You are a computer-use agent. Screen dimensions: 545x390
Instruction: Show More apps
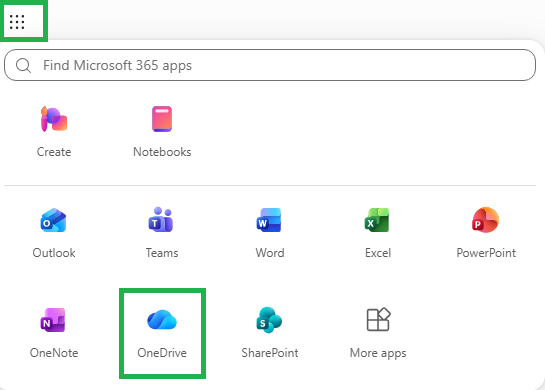click(378, 333)
